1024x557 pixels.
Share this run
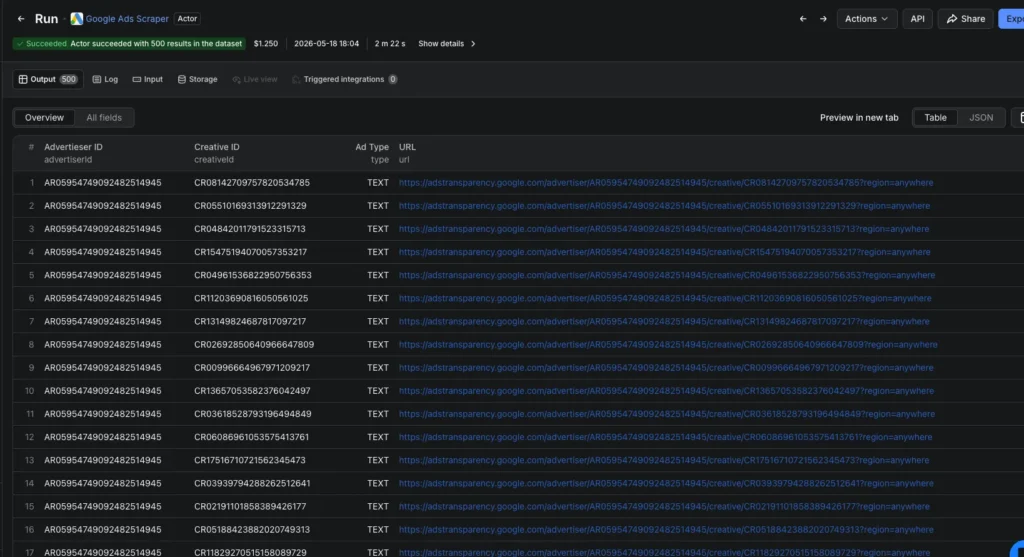[x=965, y=19]
